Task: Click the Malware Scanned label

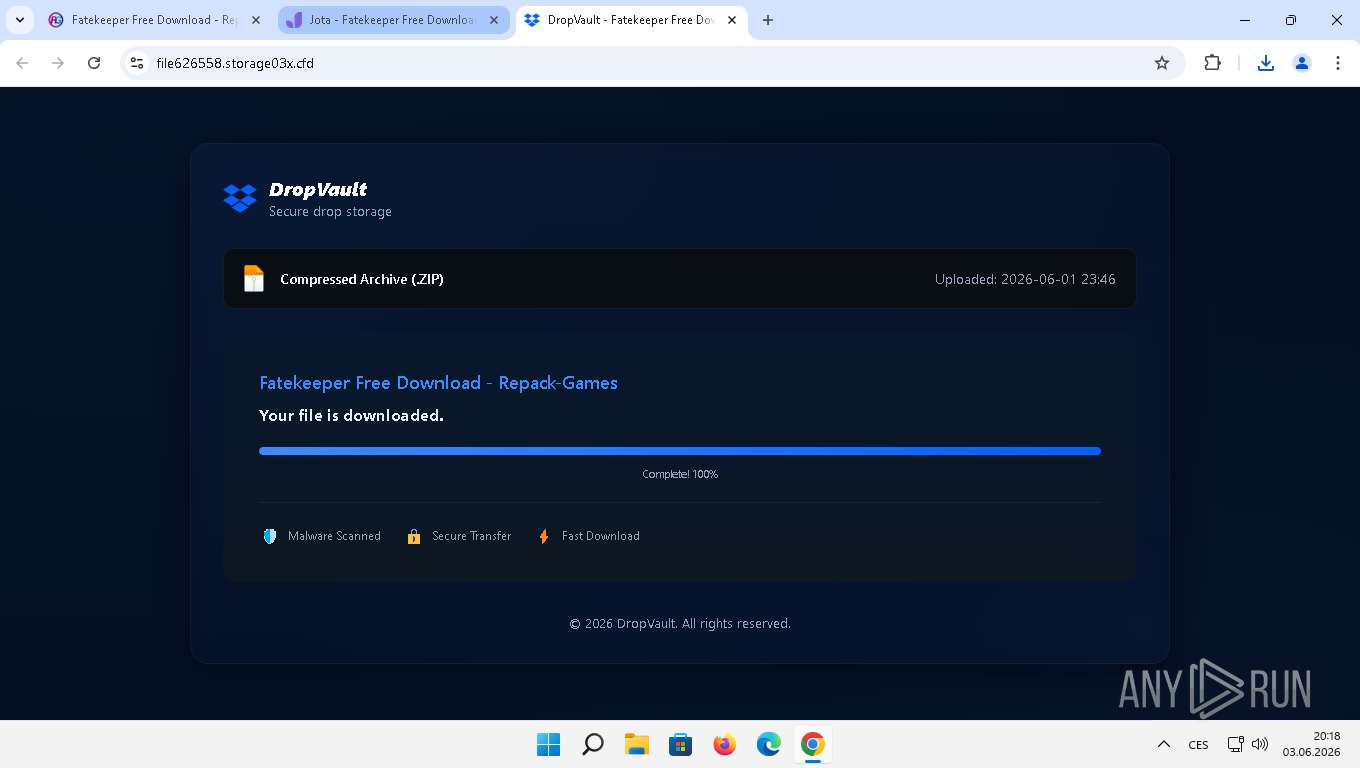Action: point(334,536)
